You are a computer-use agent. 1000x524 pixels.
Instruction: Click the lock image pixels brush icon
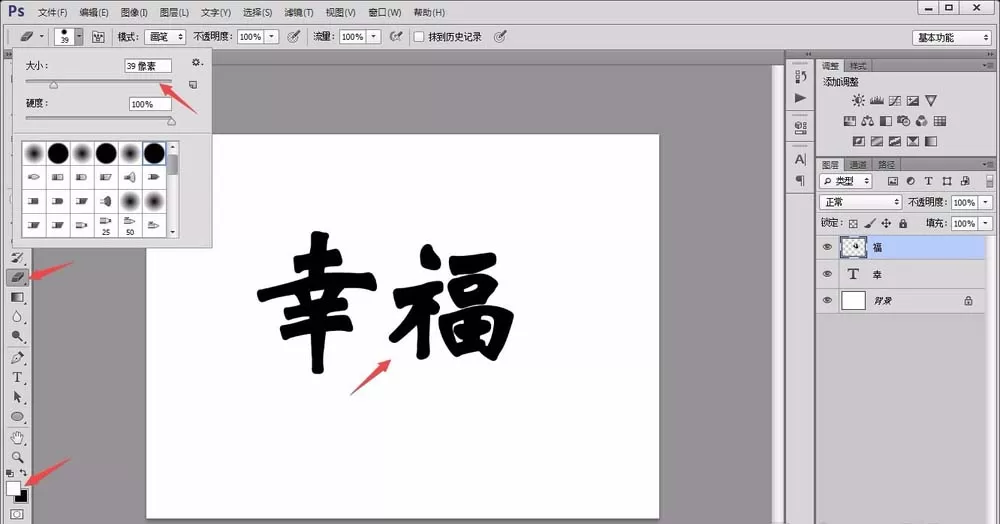click(x=870, y=223)
